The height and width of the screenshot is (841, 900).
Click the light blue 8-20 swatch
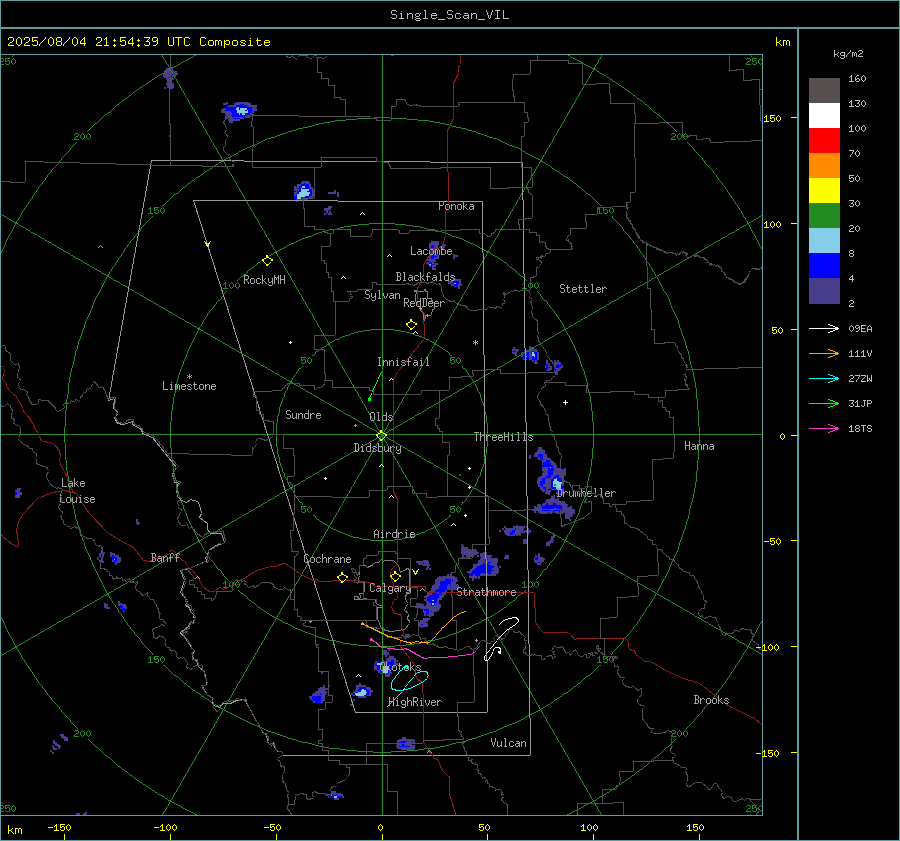pyautogui.click(x=824, y=241)
